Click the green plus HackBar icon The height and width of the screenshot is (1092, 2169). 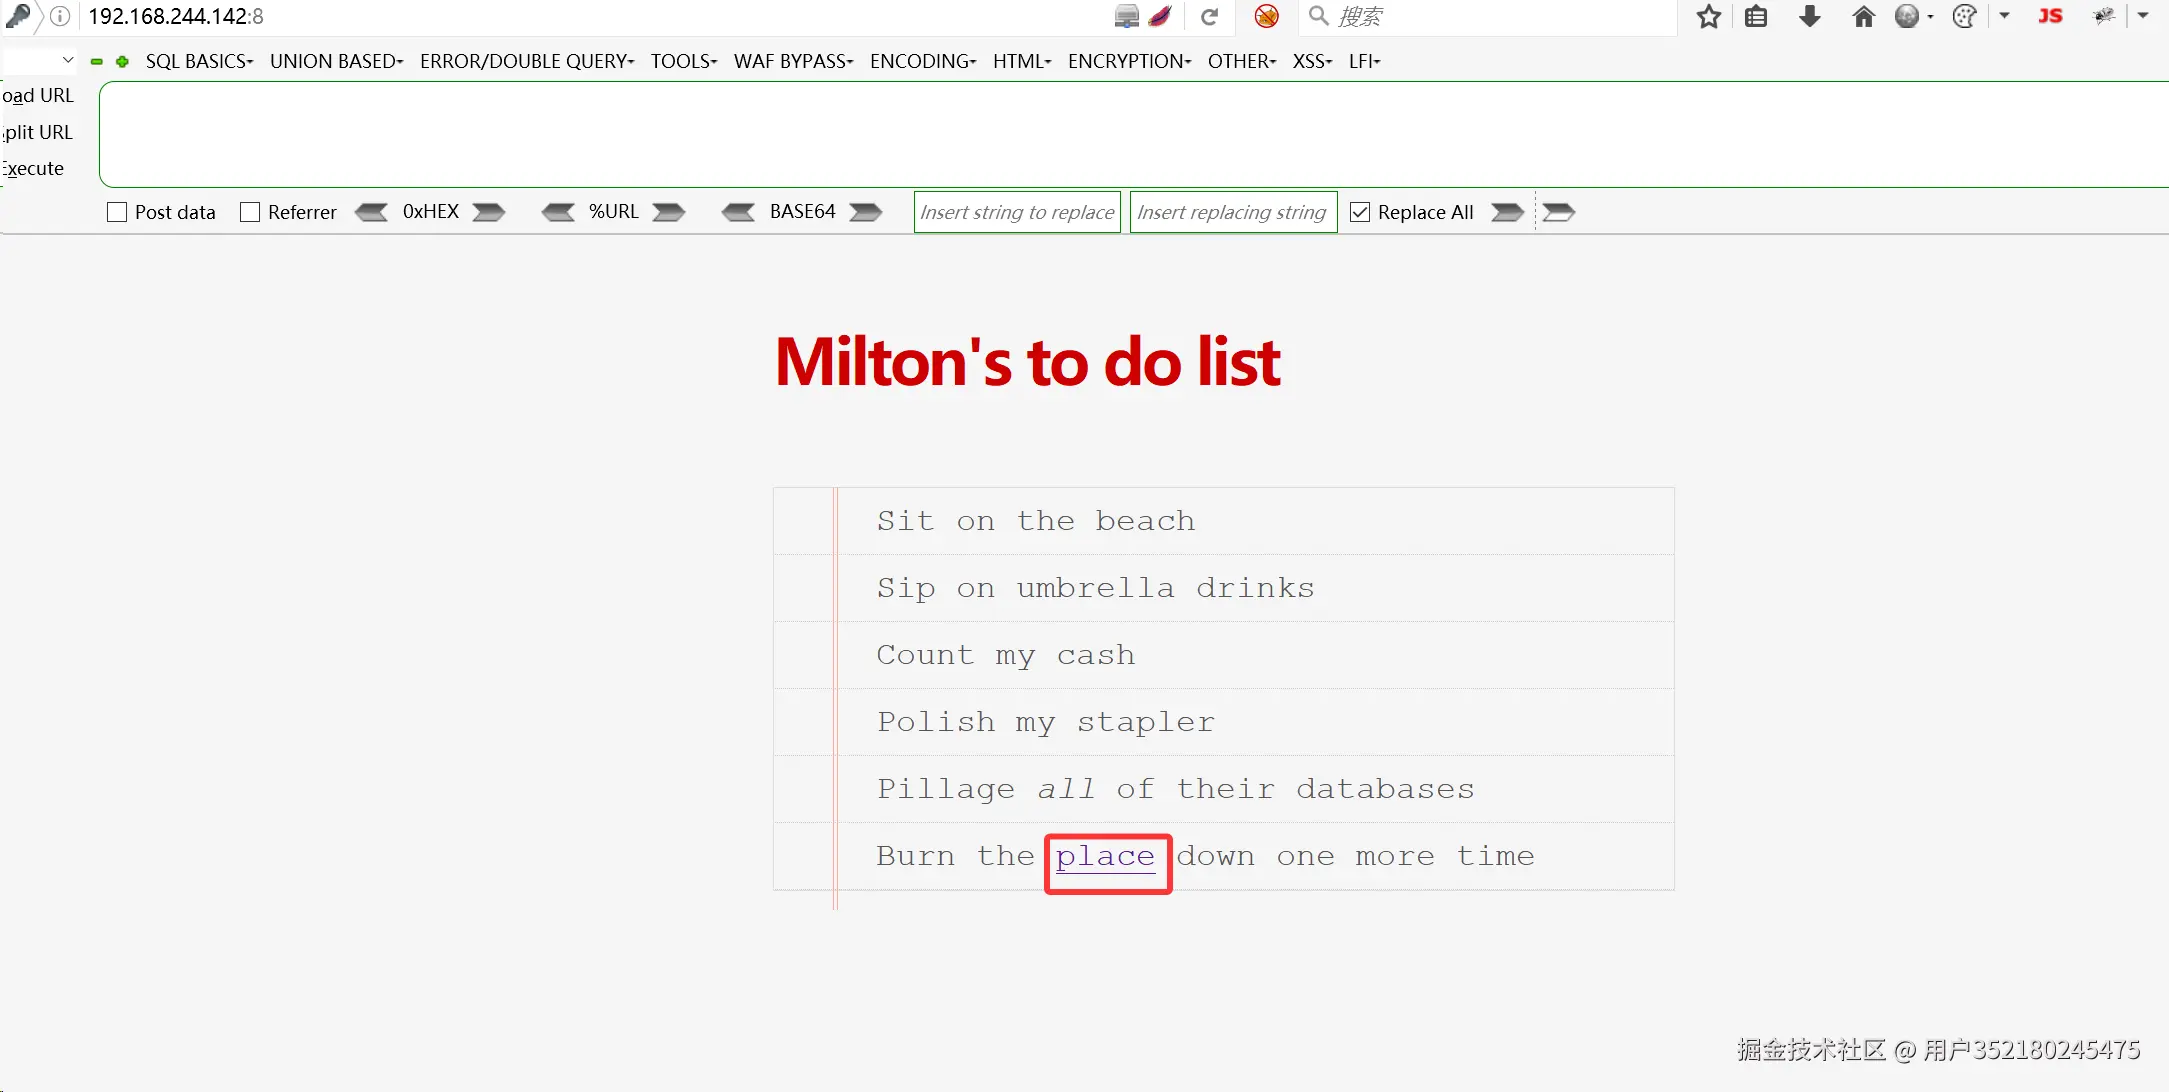122,62
